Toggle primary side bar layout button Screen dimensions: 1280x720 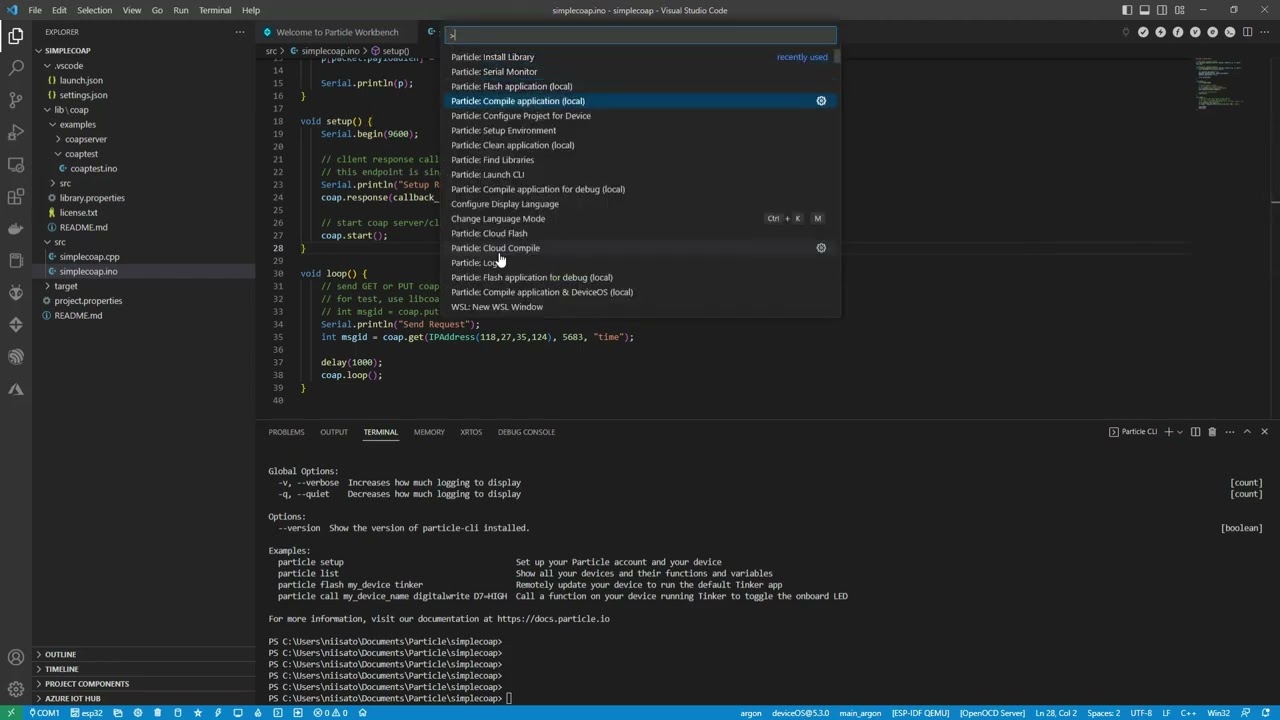pyautogui.click(x=1127, y=10)
